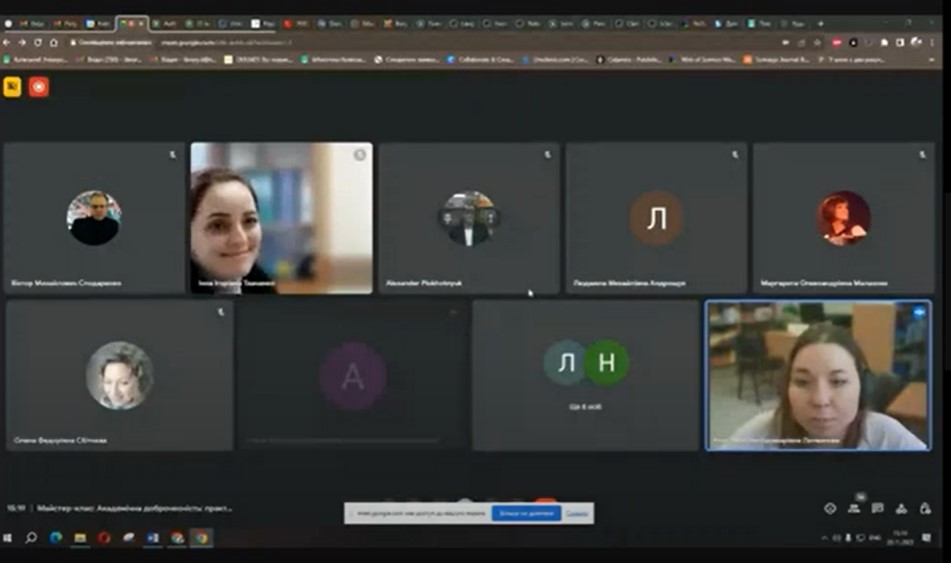Click the tile with purple 'A' avatar
Screen dimensions: 951x563
[352, 375]
